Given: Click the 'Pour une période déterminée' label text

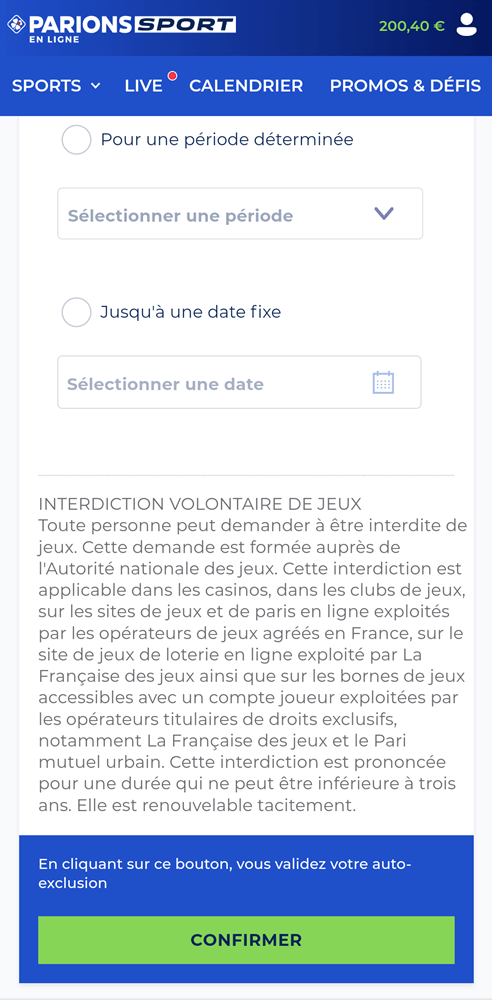Looking at the screenshot, I should 227,140.
